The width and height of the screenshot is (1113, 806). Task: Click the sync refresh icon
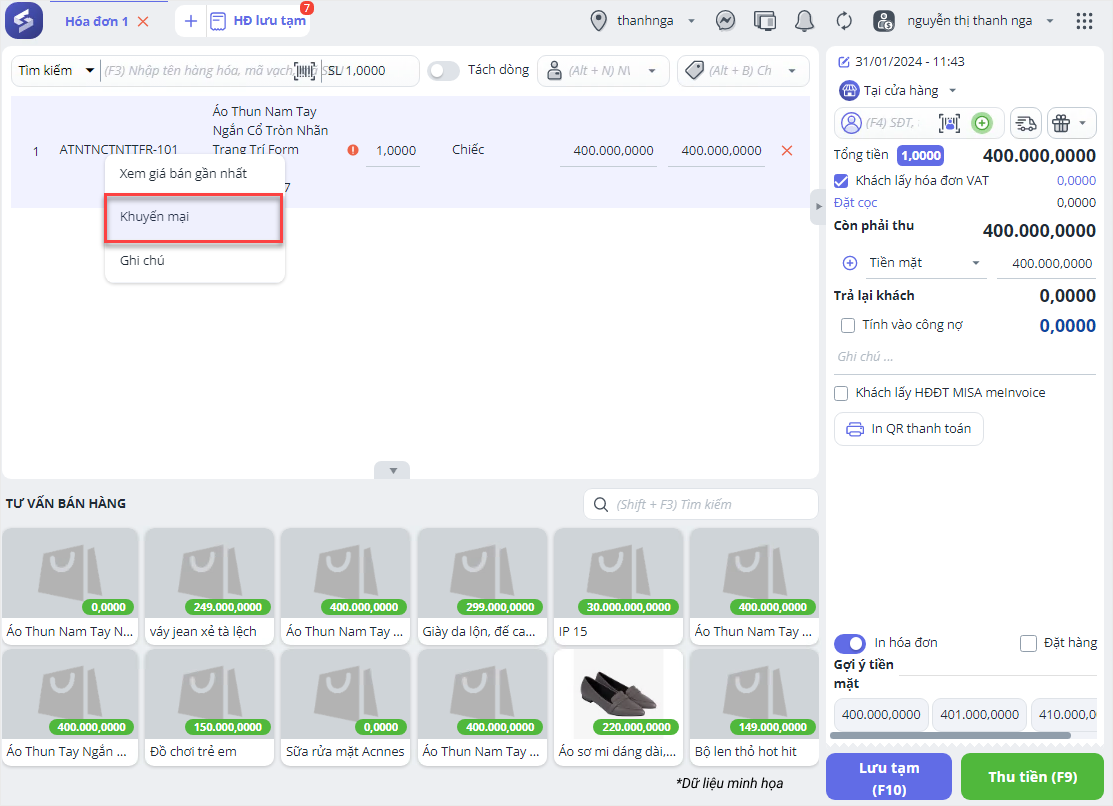(843, 21)
